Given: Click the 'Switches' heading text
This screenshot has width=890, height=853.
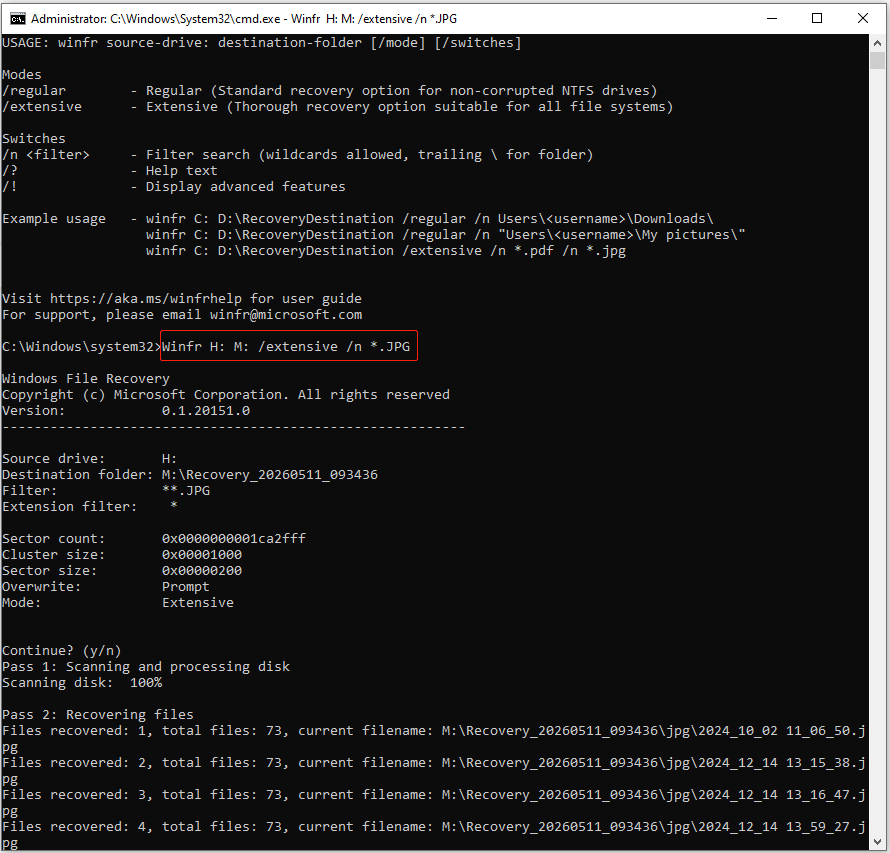Looking at the screenshot, I should [33, 138].
